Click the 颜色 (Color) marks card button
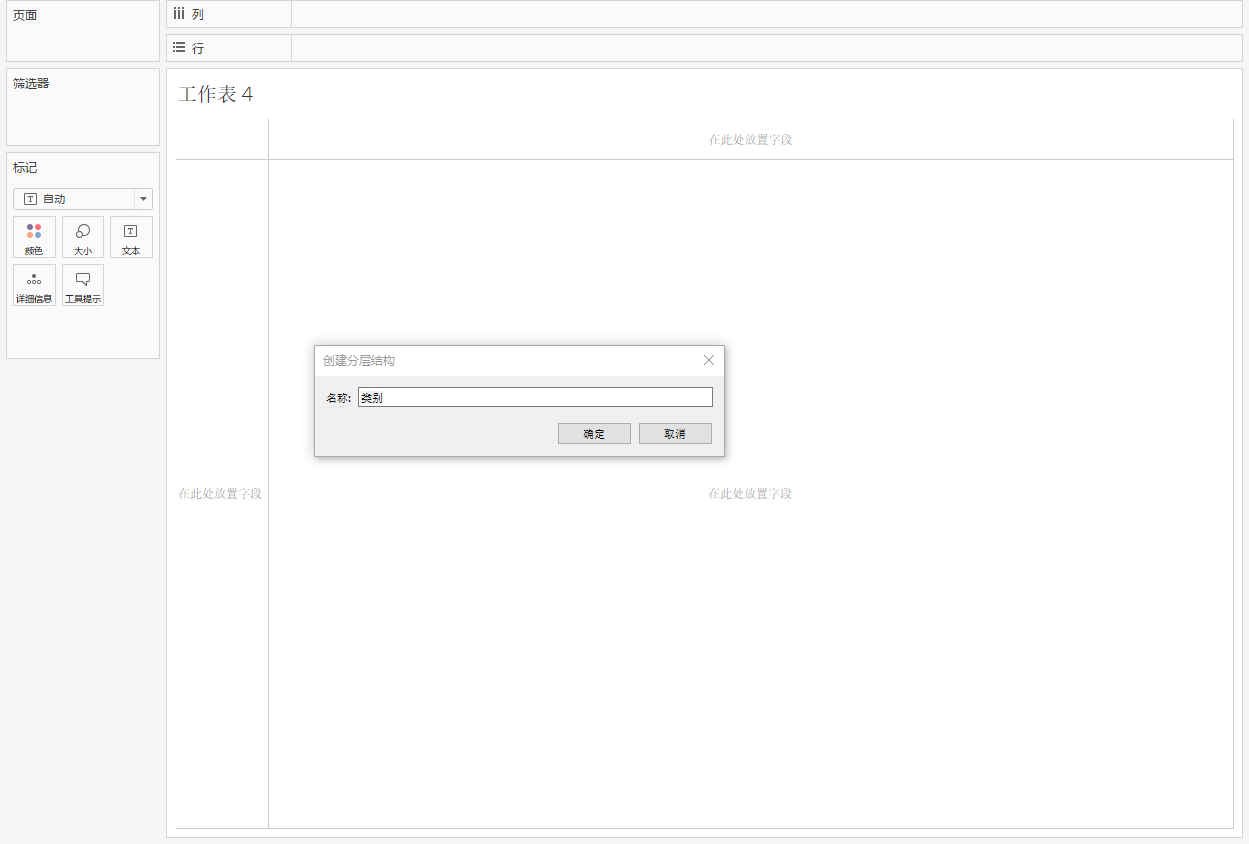 click(x=34, y=237)
